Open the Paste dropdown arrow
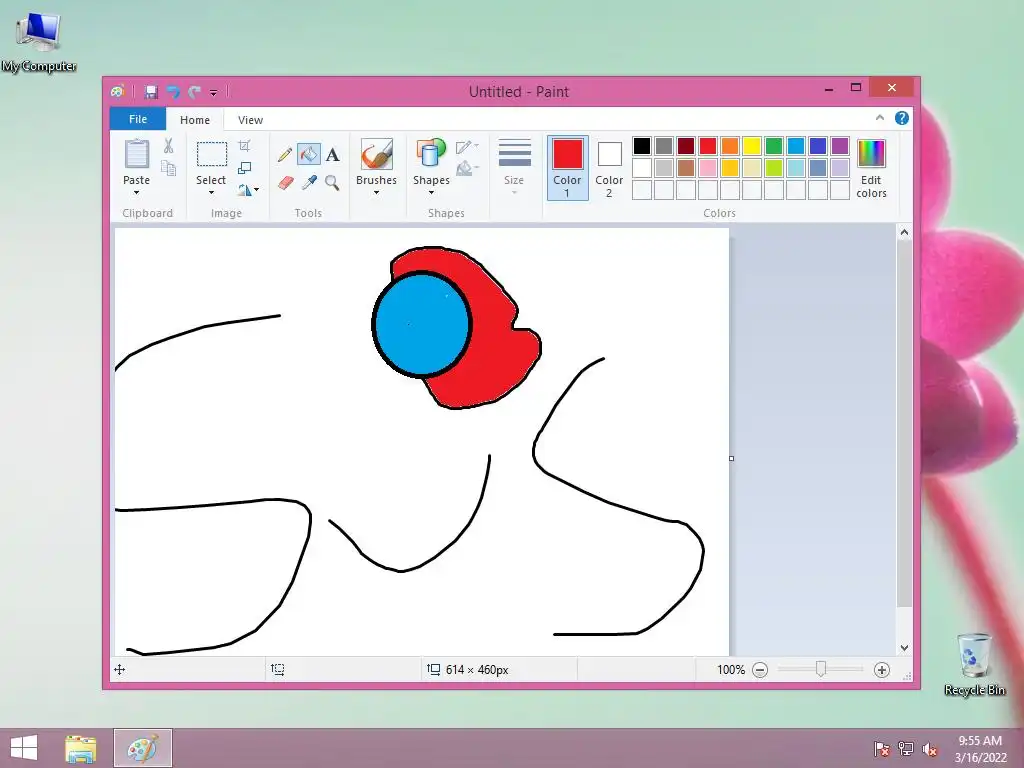Screen dimensions: 1024x768 click(x=136, y=193)
